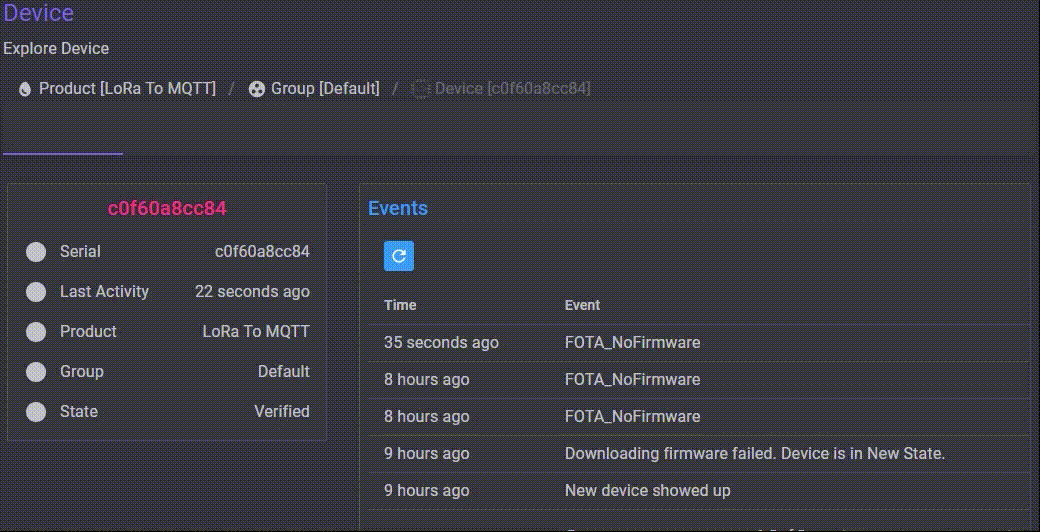The image size is (1040, 532).
Task: Click the Product breadcrumb flame icon
Action: 25,89
